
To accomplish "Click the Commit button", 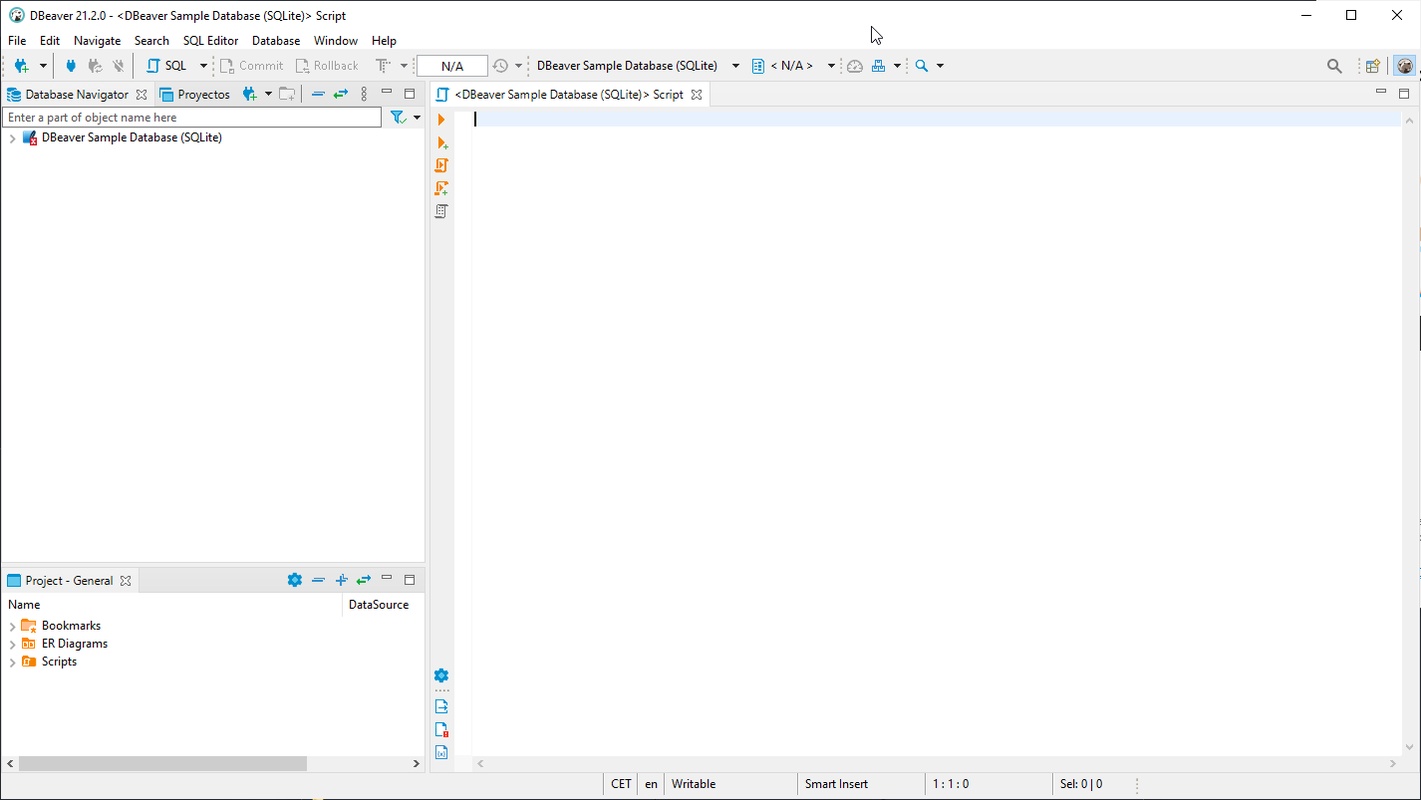I will (252, 66).
